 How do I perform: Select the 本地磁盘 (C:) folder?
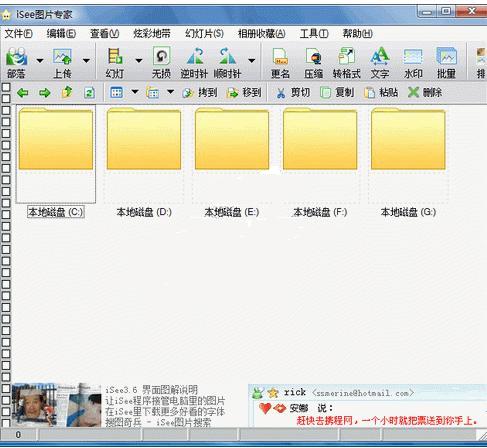[56, 162]
